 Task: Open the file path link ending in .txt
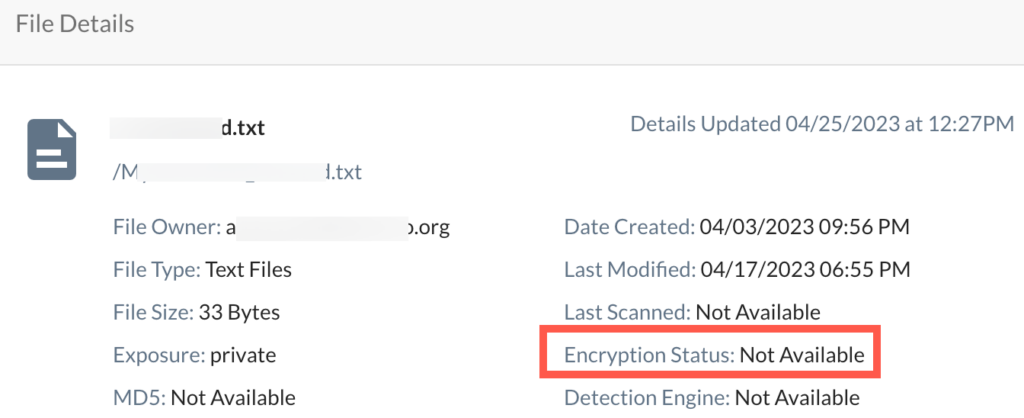pos(237,172)
